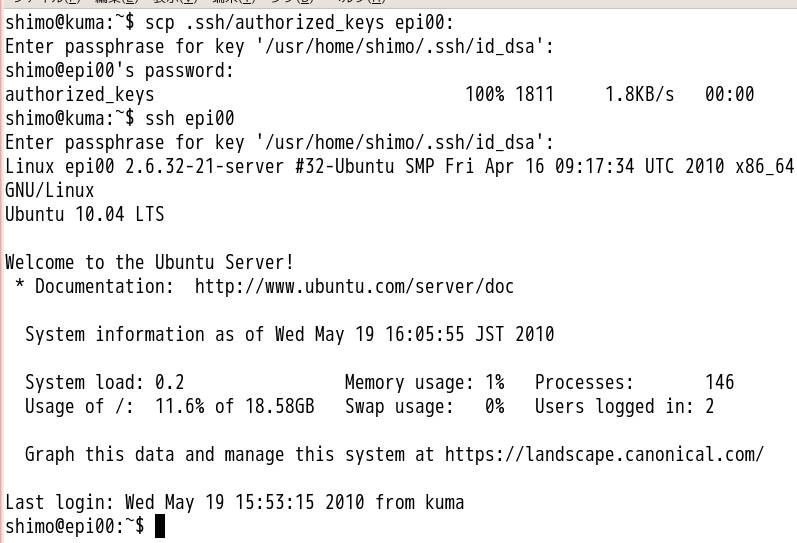This screenshot has height=543, width=797.
Task: Select the authorized_keys filename in transfer output
Action: tap(80, 95)
